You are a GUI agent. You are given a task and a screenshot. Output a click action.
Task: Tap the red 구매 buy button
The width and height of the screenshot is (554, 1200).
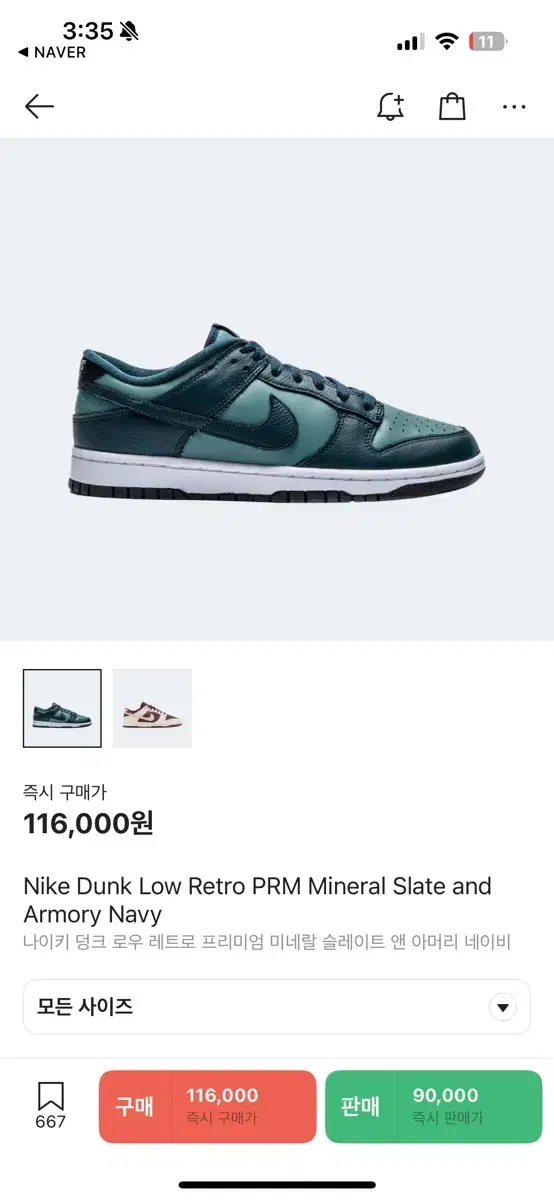[x=207, y=1106]
